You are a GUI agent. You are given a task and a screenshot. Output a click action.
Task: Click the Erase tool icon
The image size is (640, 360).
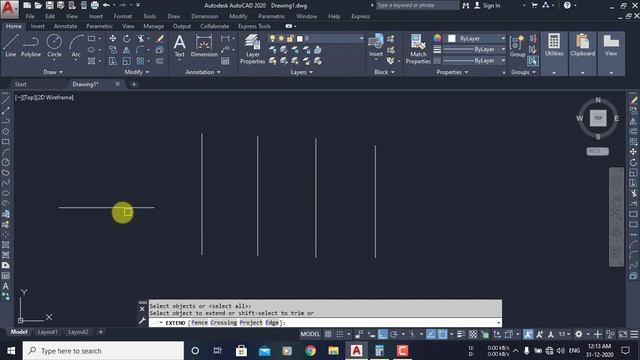[x=160, y=39]
